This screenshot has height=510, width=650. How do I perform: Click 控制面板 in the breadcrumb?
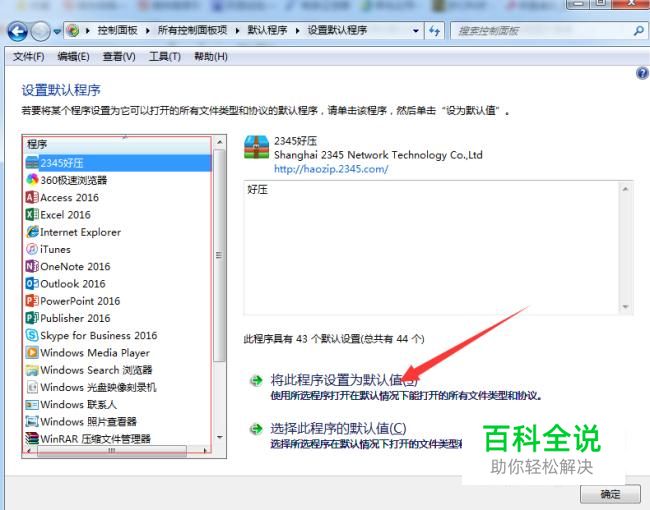point(117,30)
